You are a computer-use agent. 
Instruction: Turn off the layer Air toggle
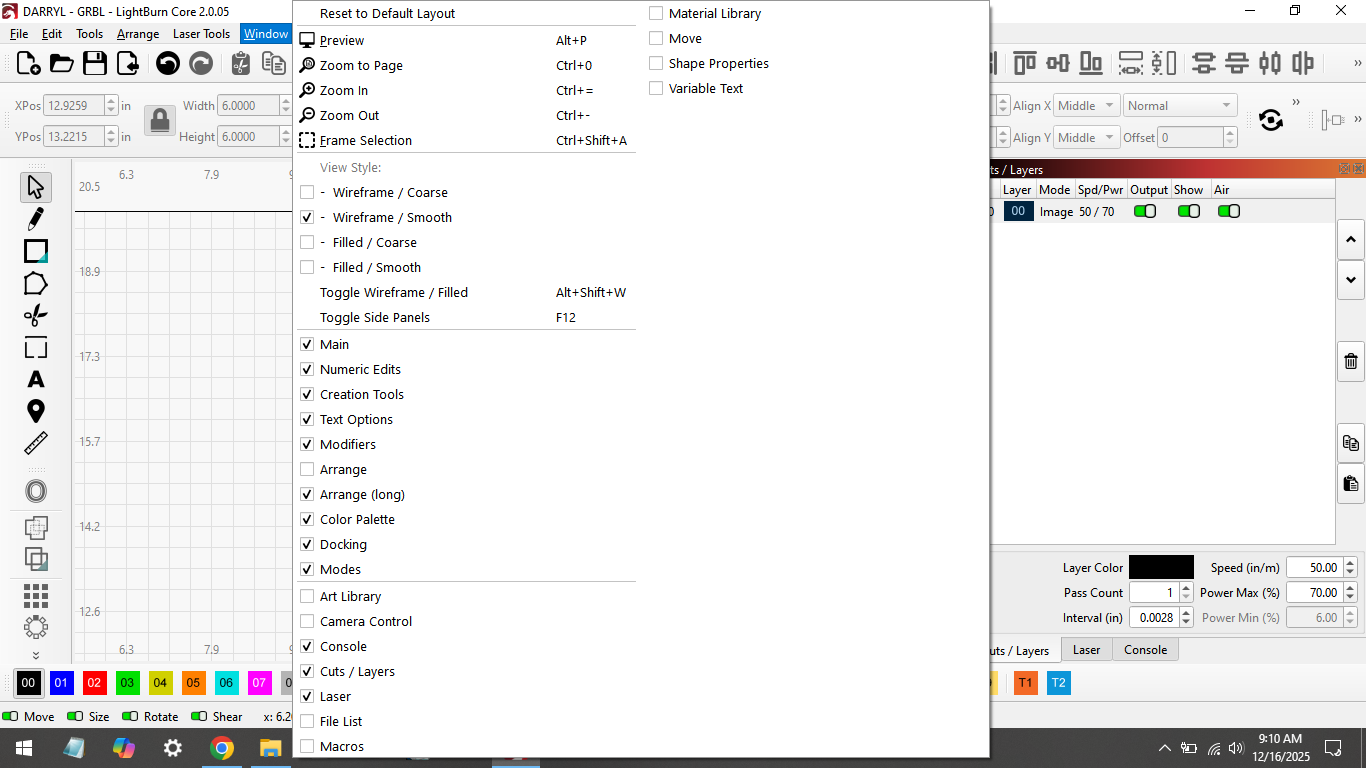pos(1228,212)
